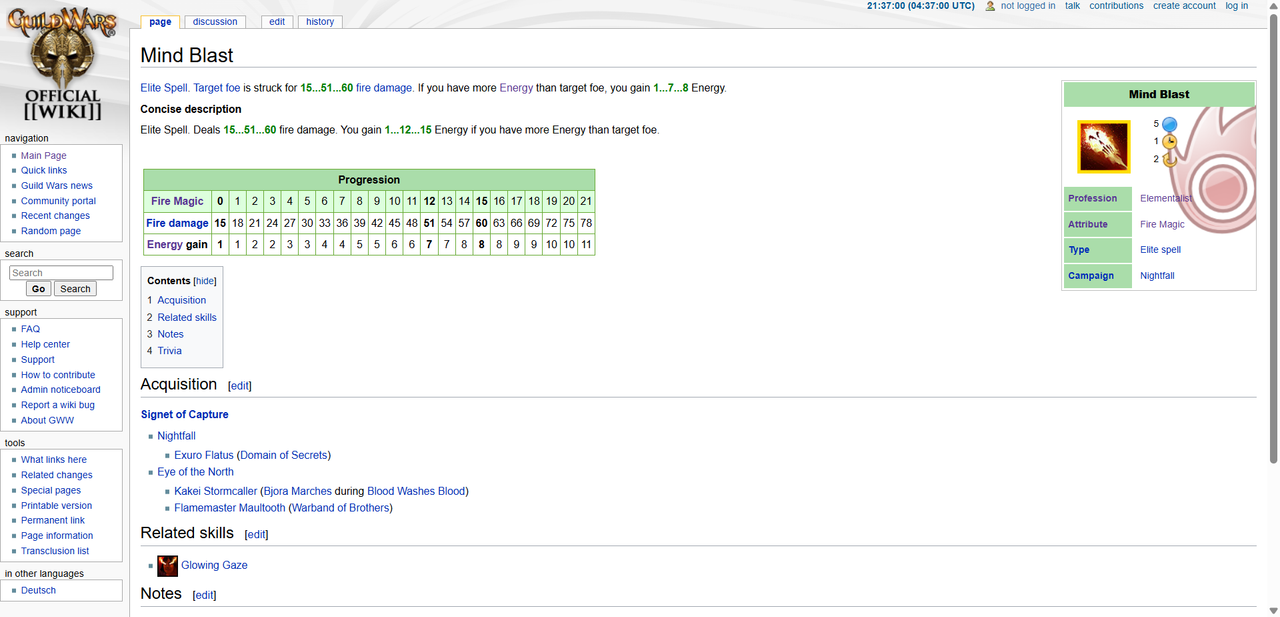This screenshot has width=1280, height=617.
Task: Open the log in link
Action: [1237, 6]
